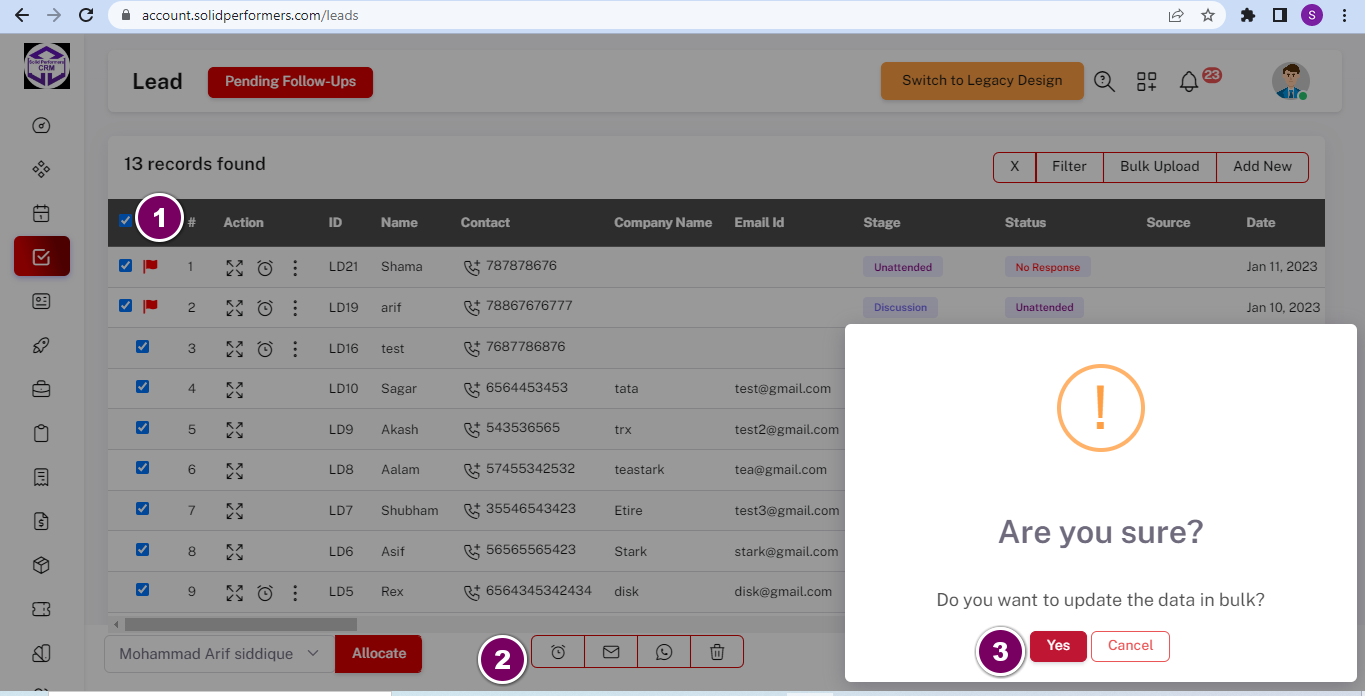
Task: Click the bulk follow-up alarm button
Action: click(x=558, y=652)
